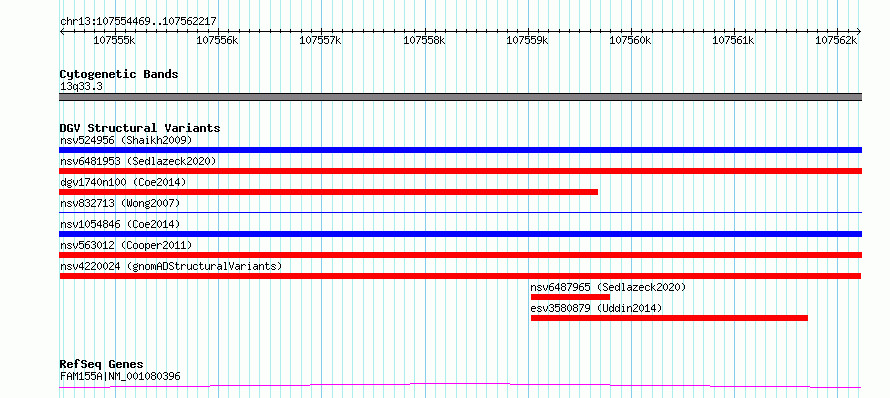Open variant dgv1740n100 (Coe2014)
Image resolution: width=890 pixels, height=398 pixels.
click(123, 182)
